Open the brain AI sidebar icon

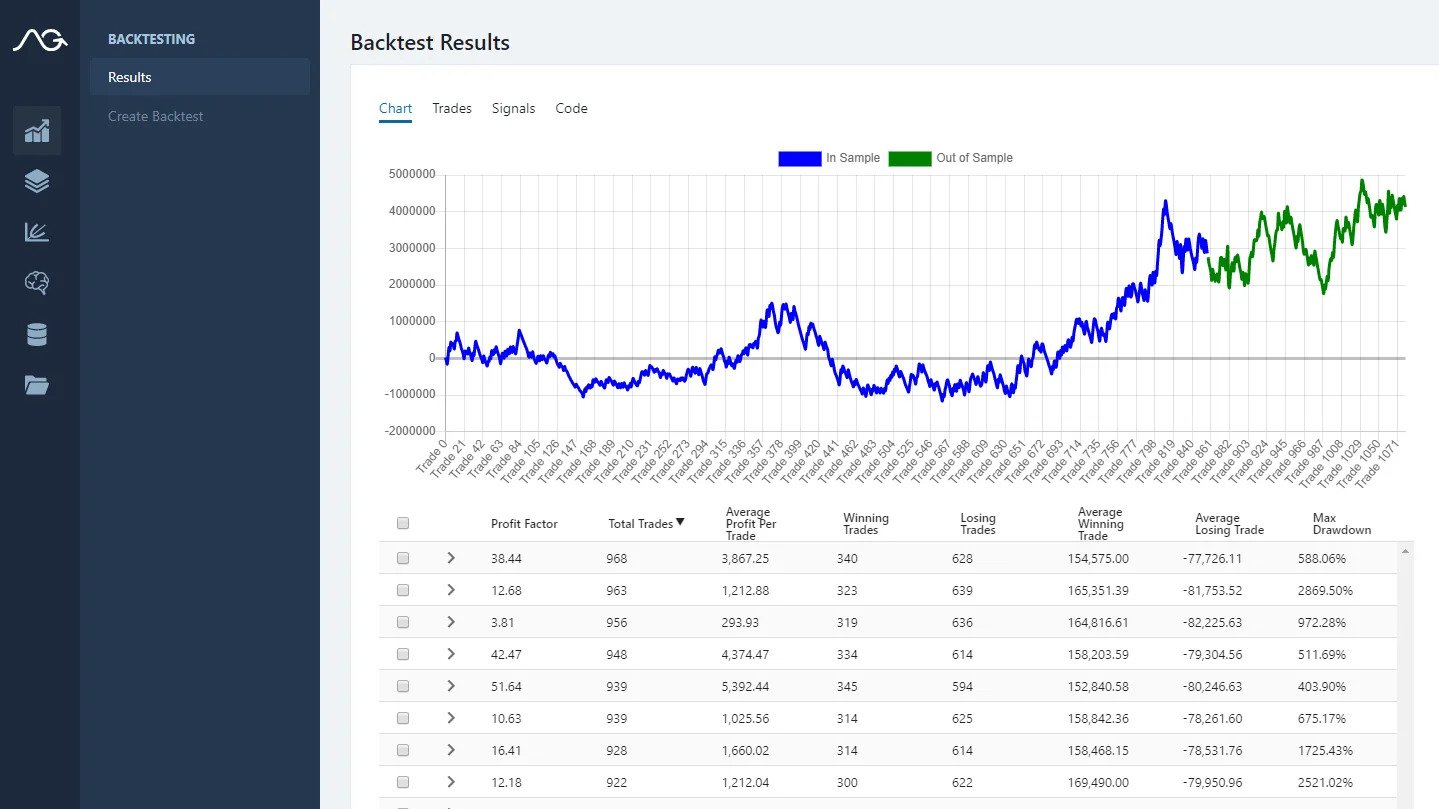click(37, 283)
